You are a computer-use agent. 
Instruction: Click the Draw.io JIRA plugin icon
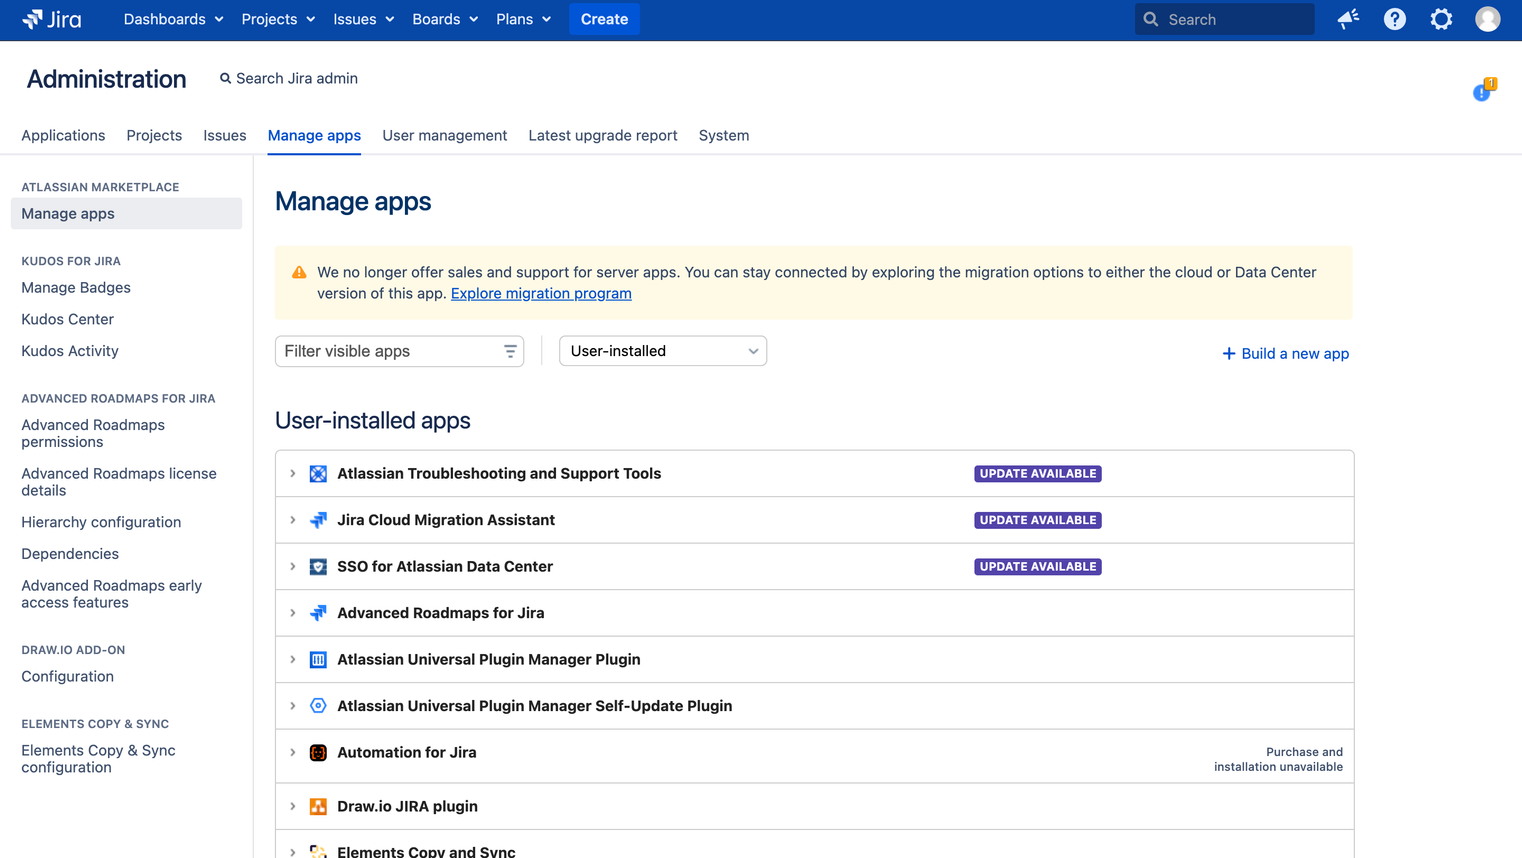coord(317,805)
